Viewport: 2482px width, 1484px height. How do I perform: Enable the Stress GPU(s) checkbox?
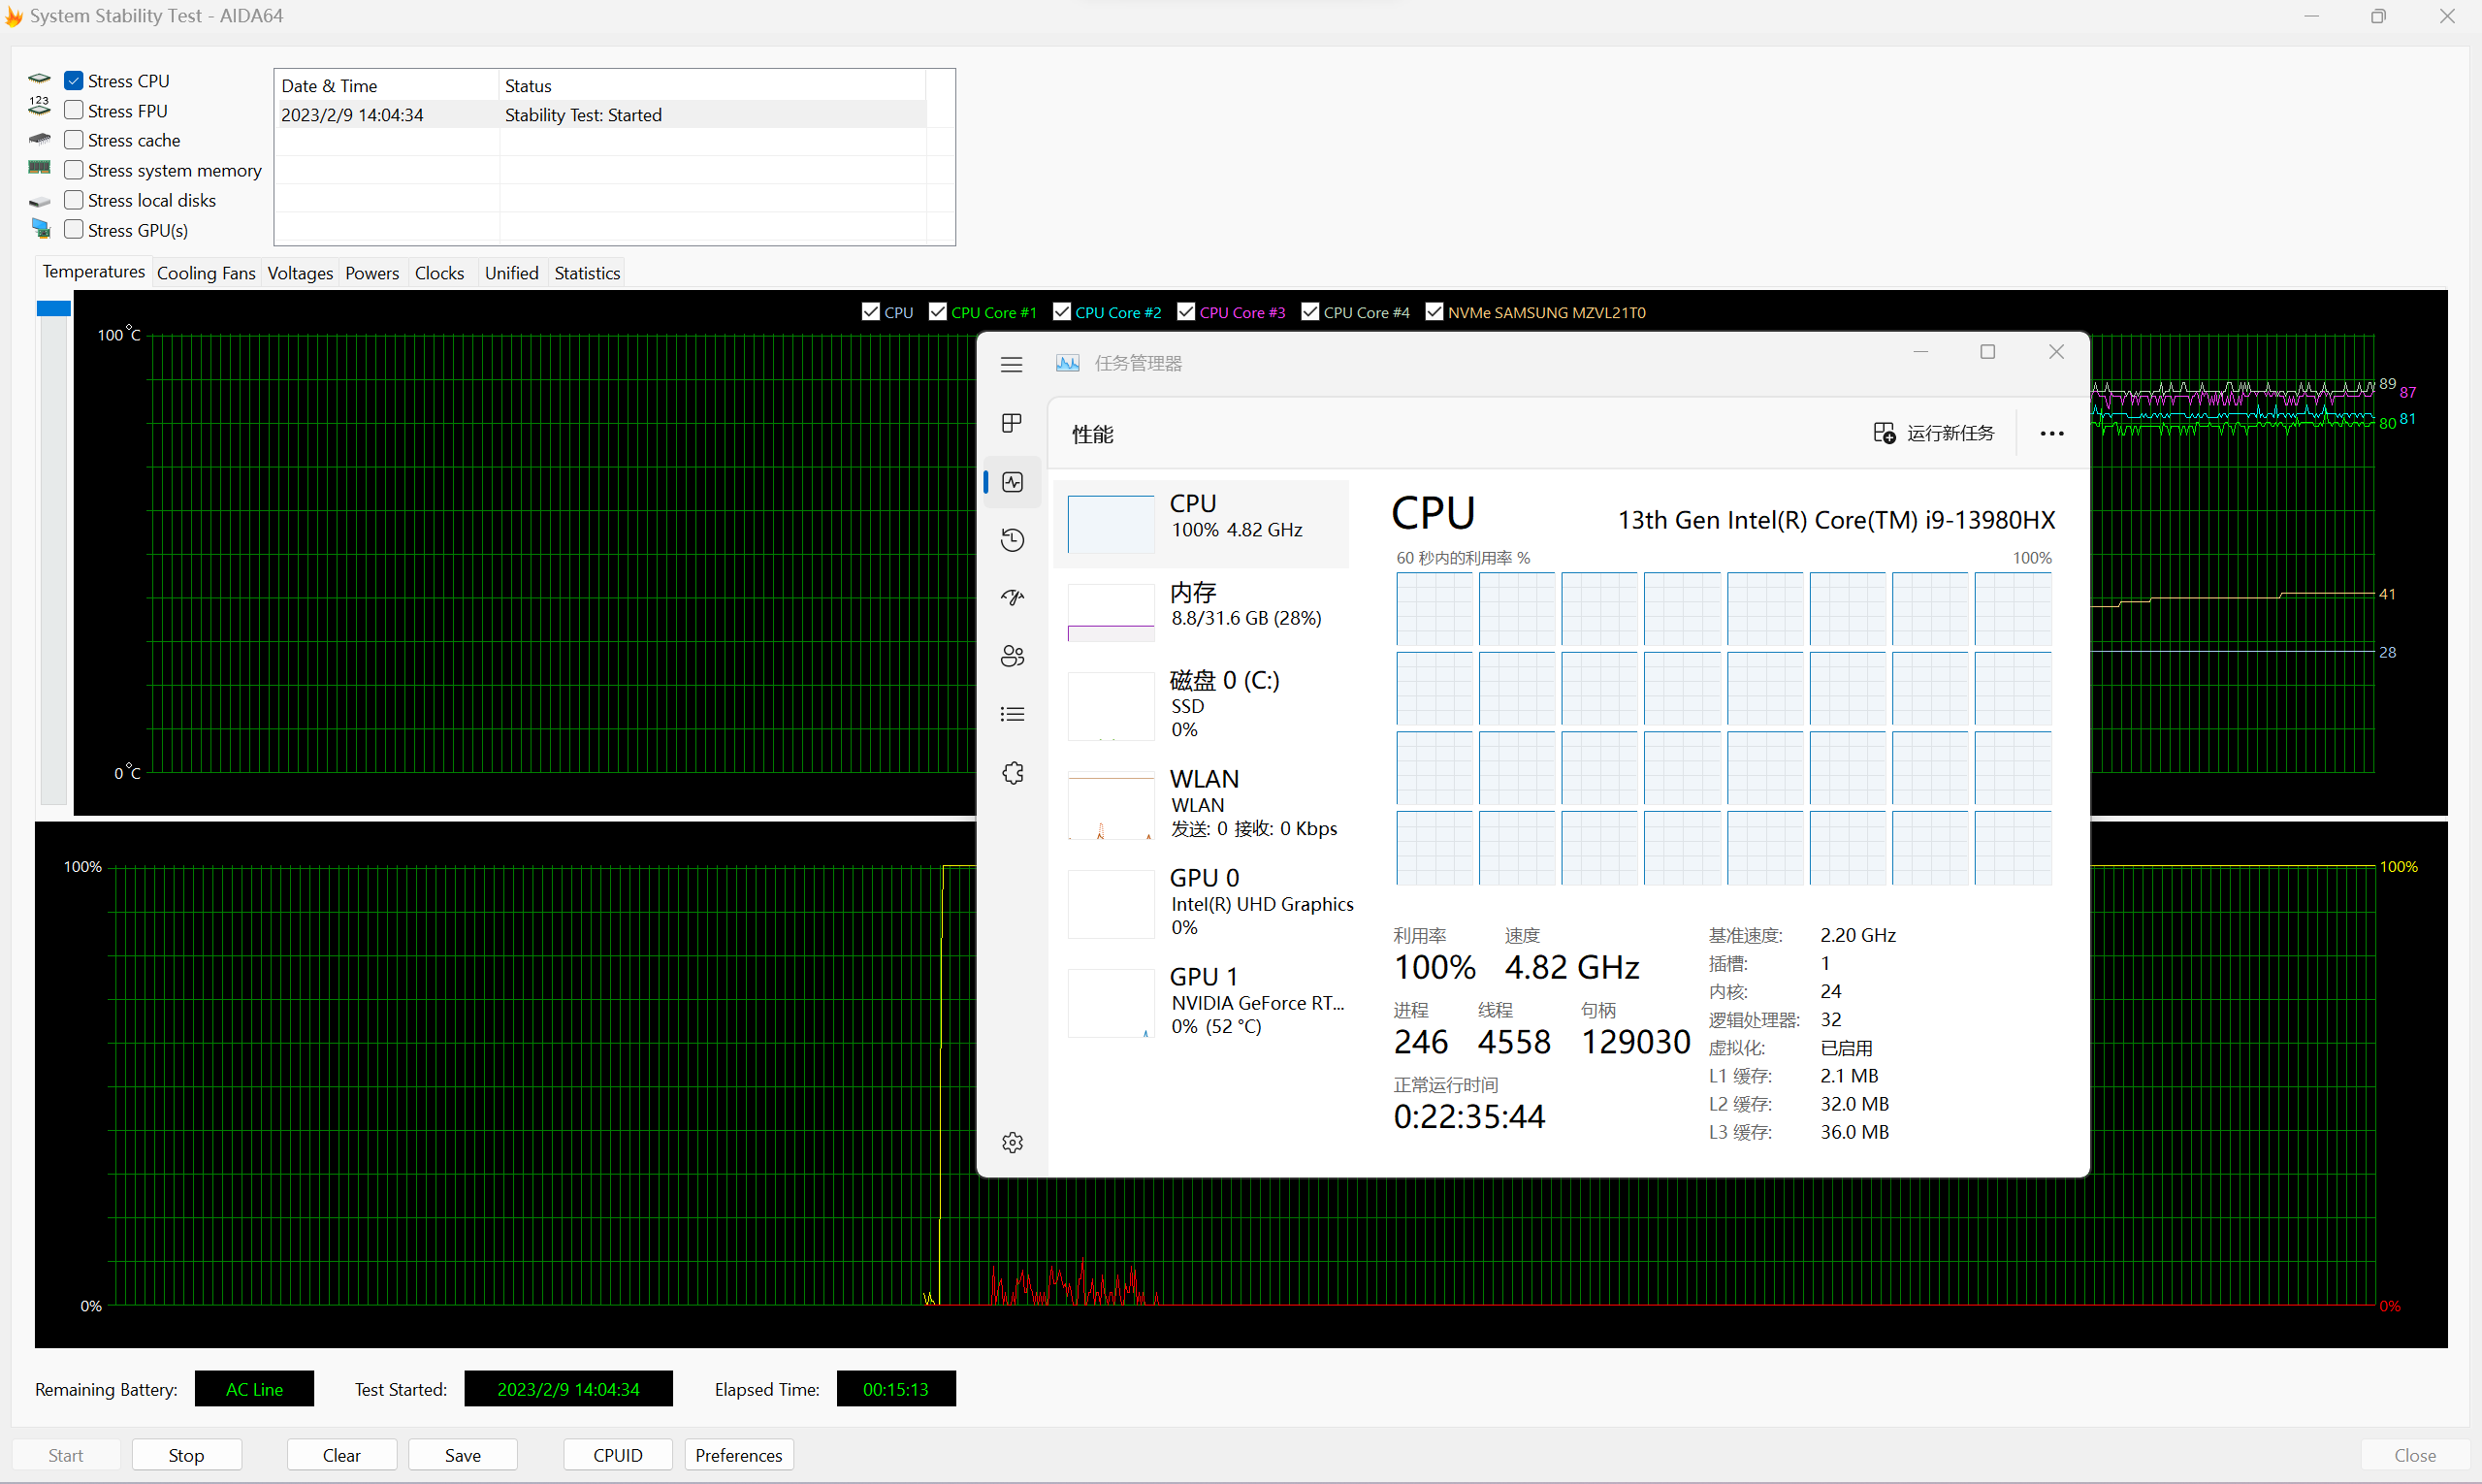coord(74,230)
